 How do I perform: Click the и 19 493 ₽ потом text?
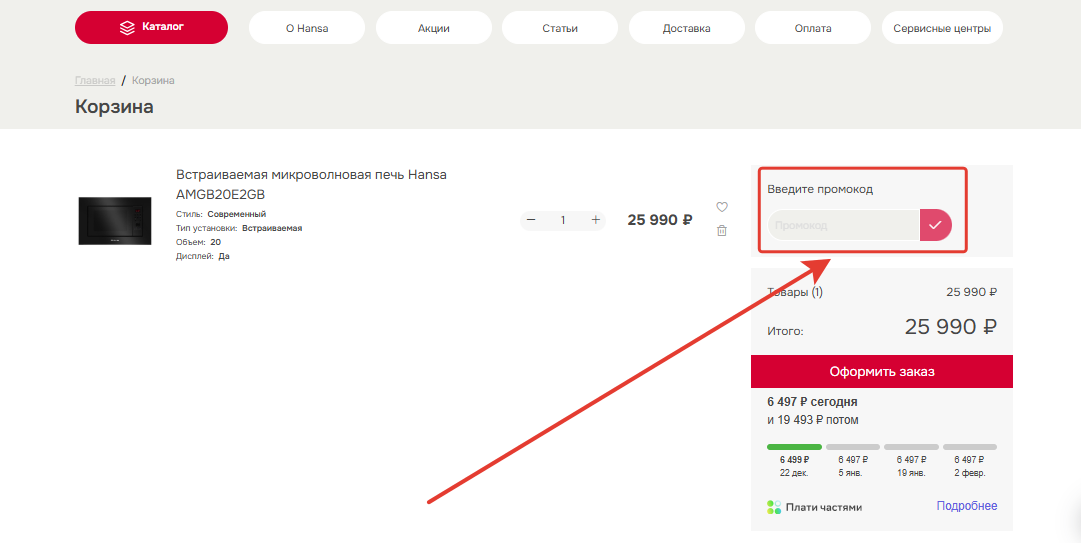pyautogui.click(x=813, y=420)
